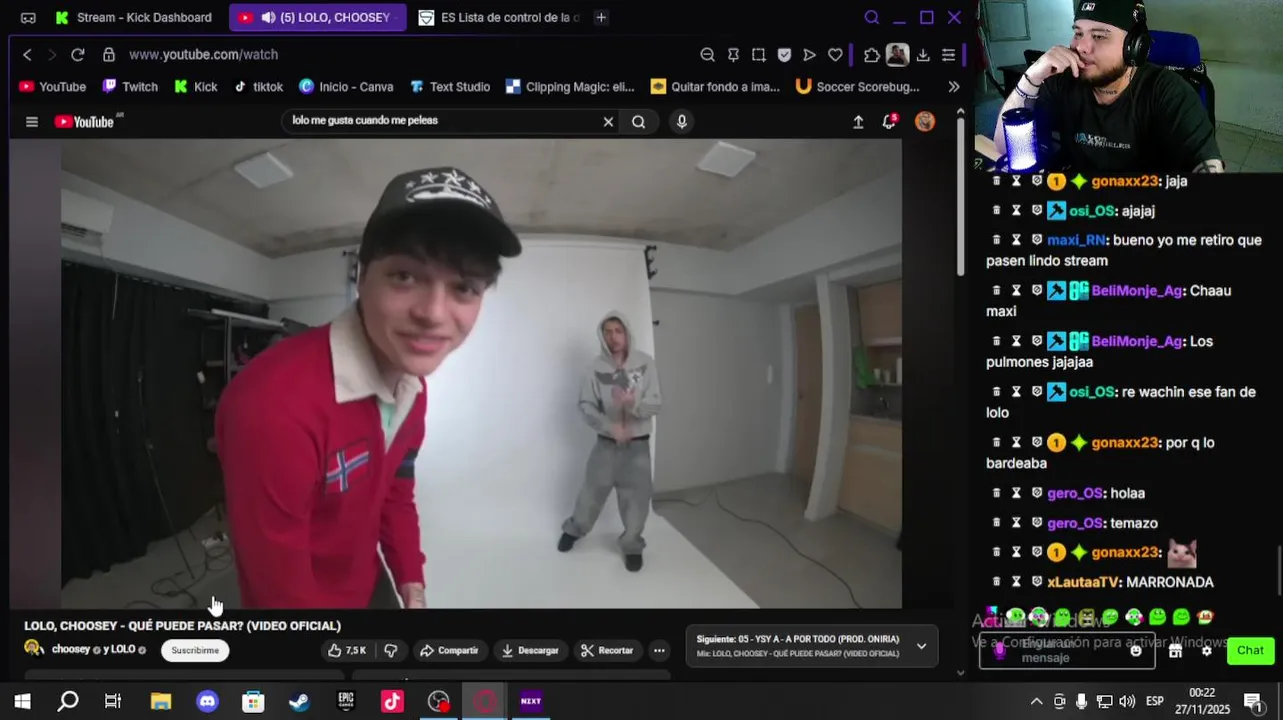Open the snapshot capture tool icon
Image resolution: width=1283 pixels, height=720 pixels.
[x=759, y=55]
